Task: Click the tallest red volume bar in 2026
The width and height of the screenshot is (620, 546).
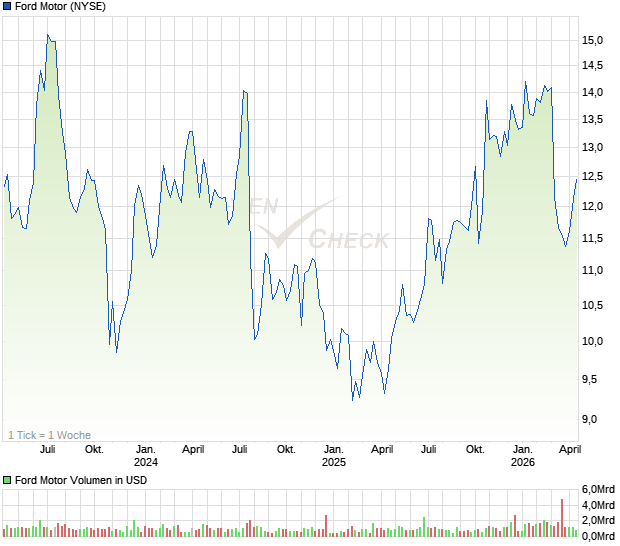Action: [x=562, y=518]
